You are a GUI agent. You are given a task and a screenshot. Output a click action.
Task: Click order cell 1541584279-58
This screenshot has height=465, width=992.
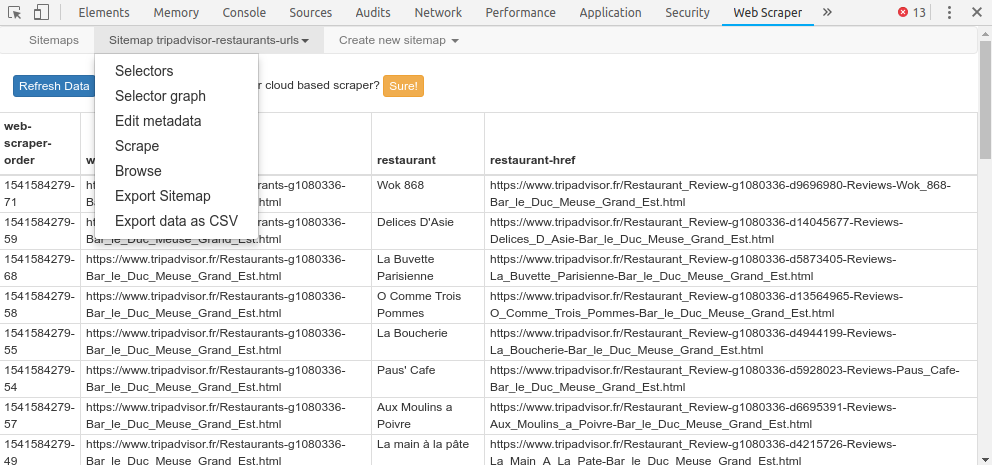[x=40, y=305]
